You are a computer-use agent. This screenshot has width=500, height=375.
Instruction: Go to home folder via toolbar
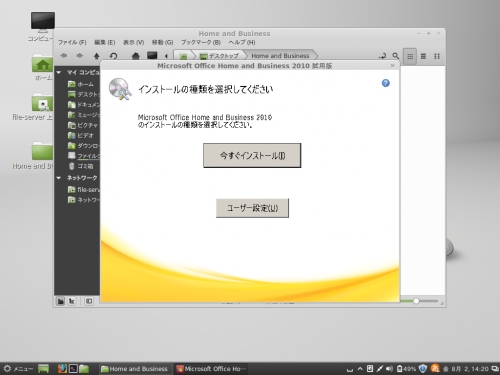[x=135, y=56]
